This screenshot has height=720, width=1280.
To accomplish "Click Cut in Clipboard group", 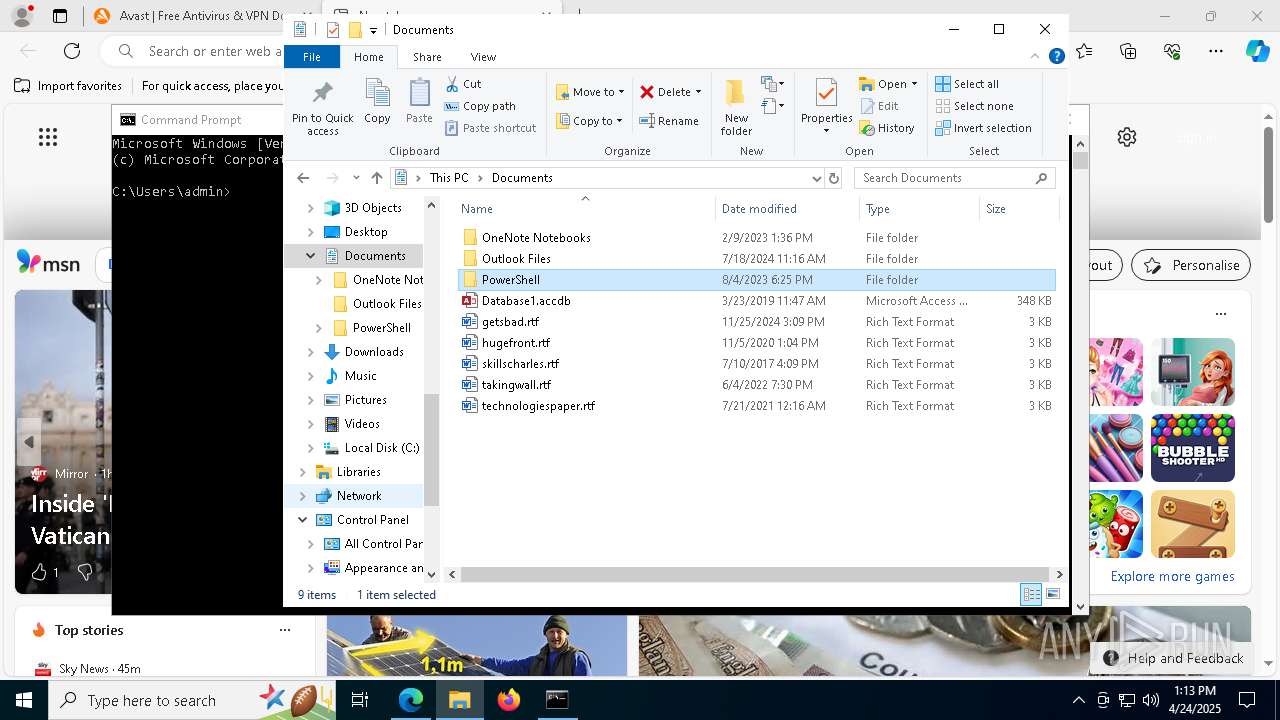I will tap(463, 84).
